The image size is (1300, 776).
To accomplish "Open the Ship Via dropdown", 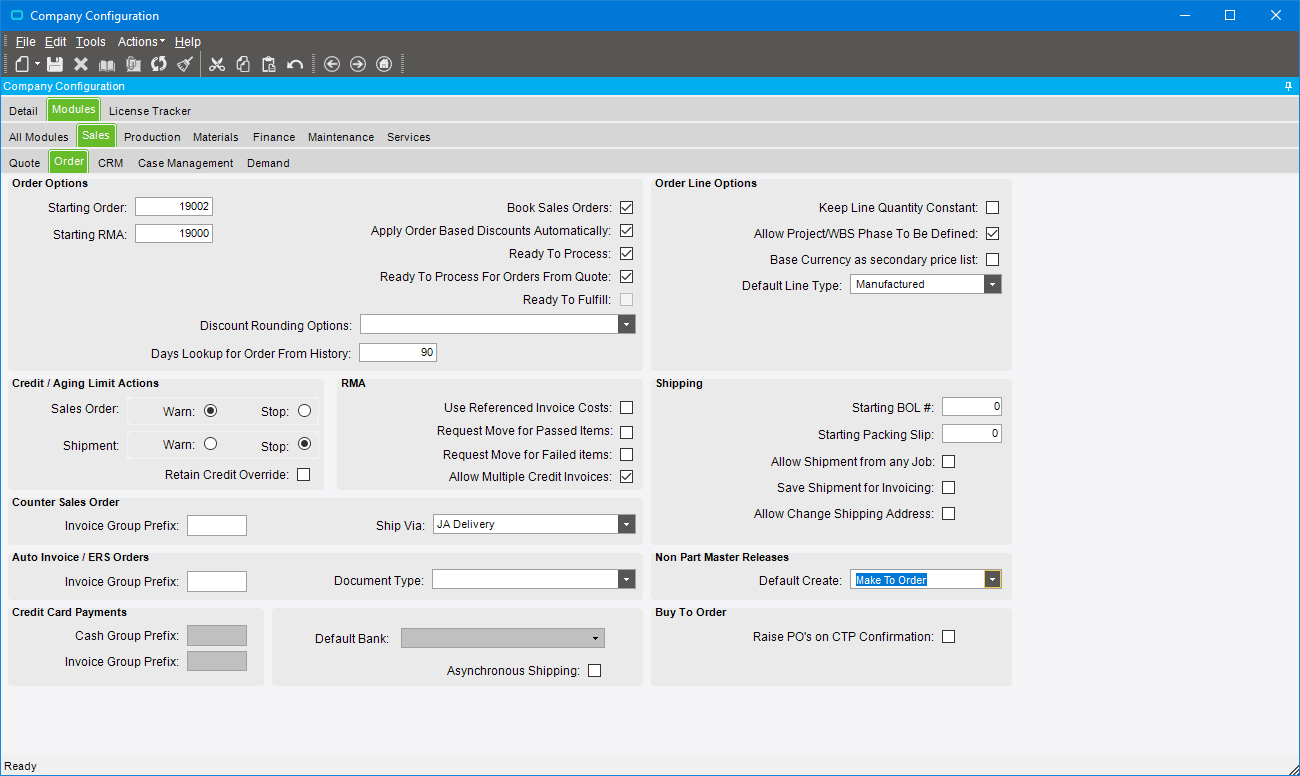I will [627, 525].
